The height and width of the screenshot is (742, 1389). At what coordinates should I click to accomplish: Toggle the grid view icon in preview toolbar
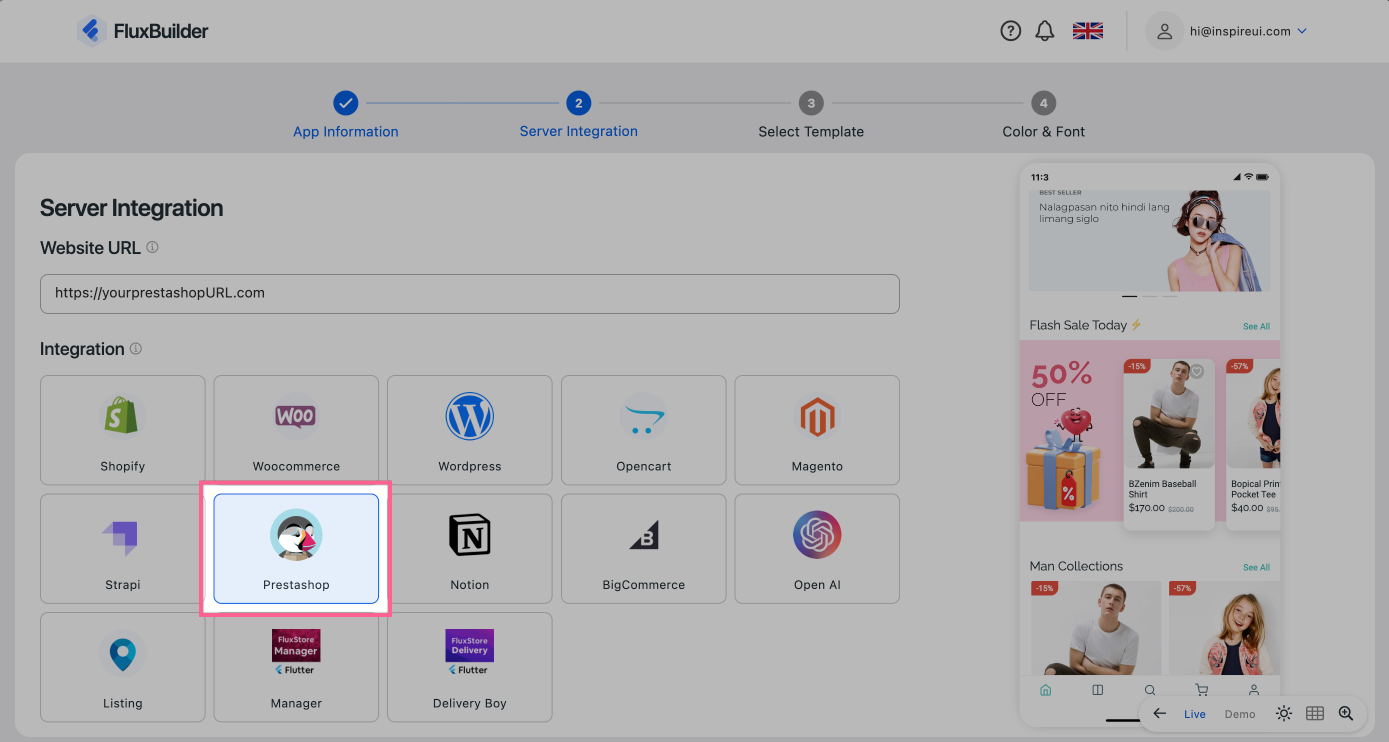click(1315, 714)
